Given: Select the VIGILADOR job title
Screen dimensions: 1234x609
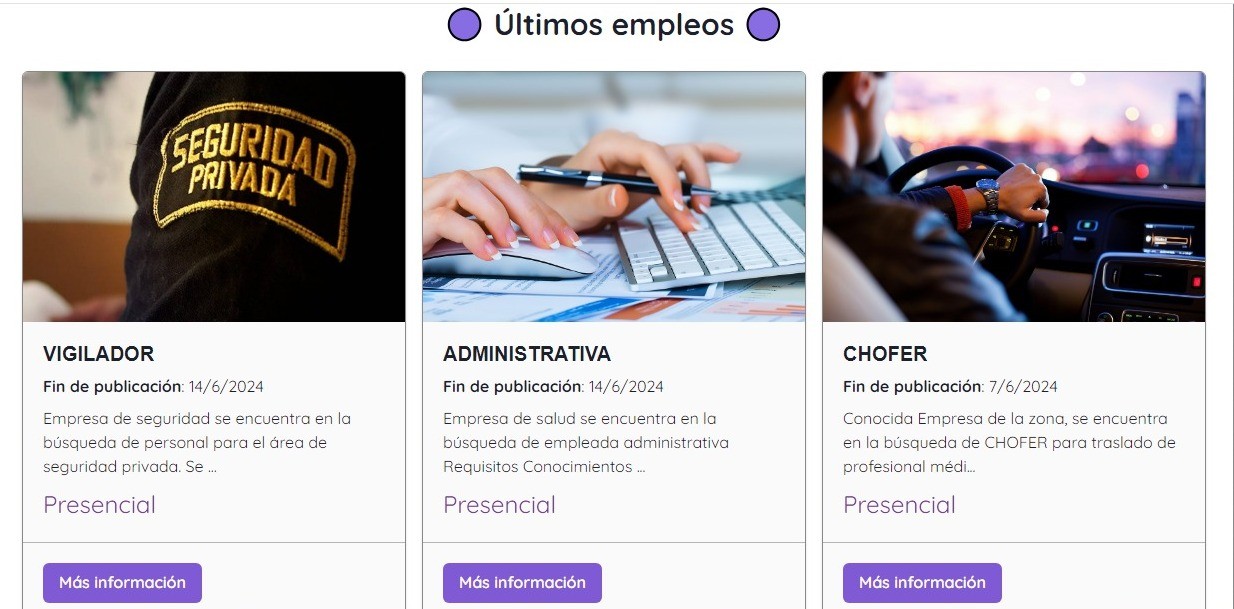Looking at the screenshot, I should 98,354.
